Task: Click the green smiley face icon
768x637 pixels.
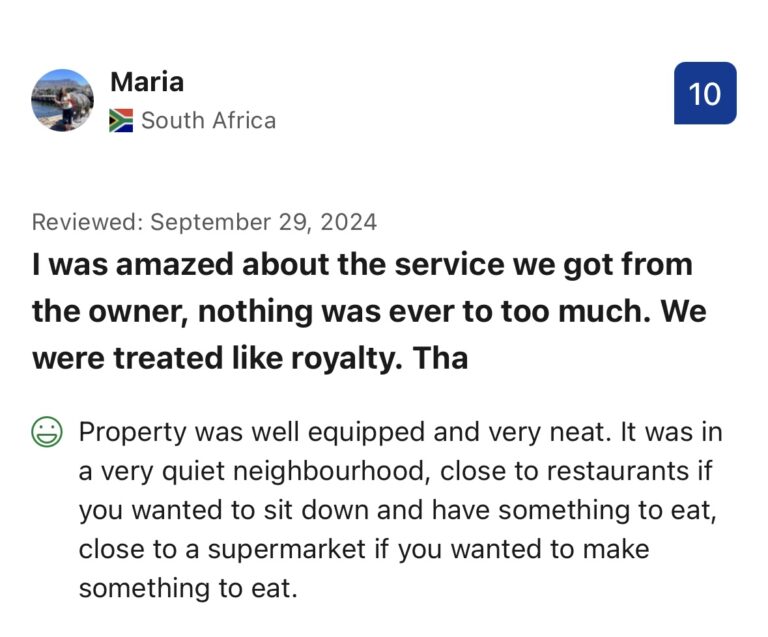Action: click(x=46, y=433)
